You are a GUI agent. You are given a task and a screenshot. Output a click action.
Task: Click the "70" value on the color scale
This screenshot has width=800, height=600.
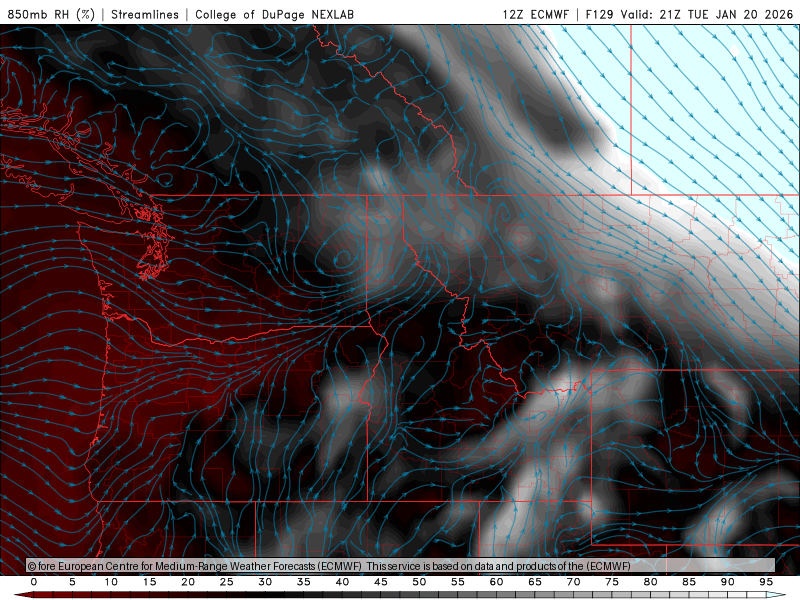click(573, 582)
